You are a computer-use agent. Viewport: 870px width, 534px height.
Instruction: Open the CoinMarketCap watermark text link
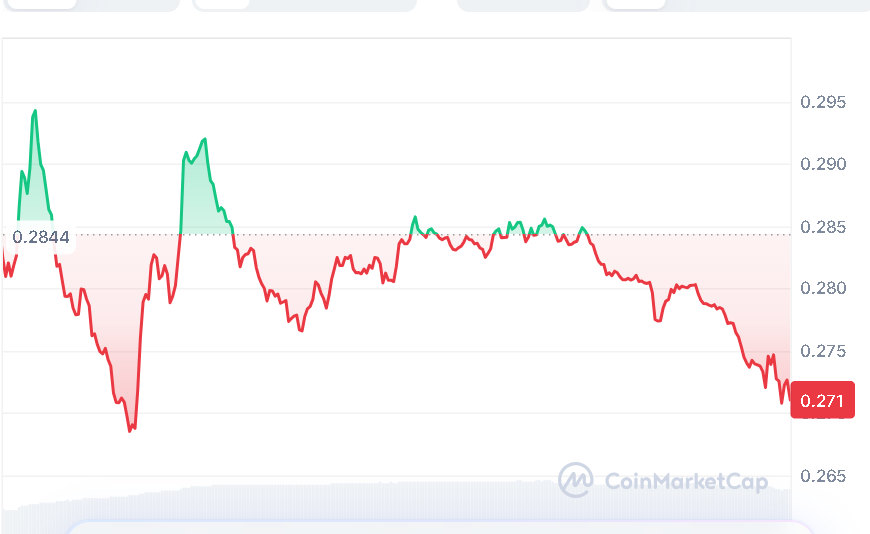pos(686,482)
